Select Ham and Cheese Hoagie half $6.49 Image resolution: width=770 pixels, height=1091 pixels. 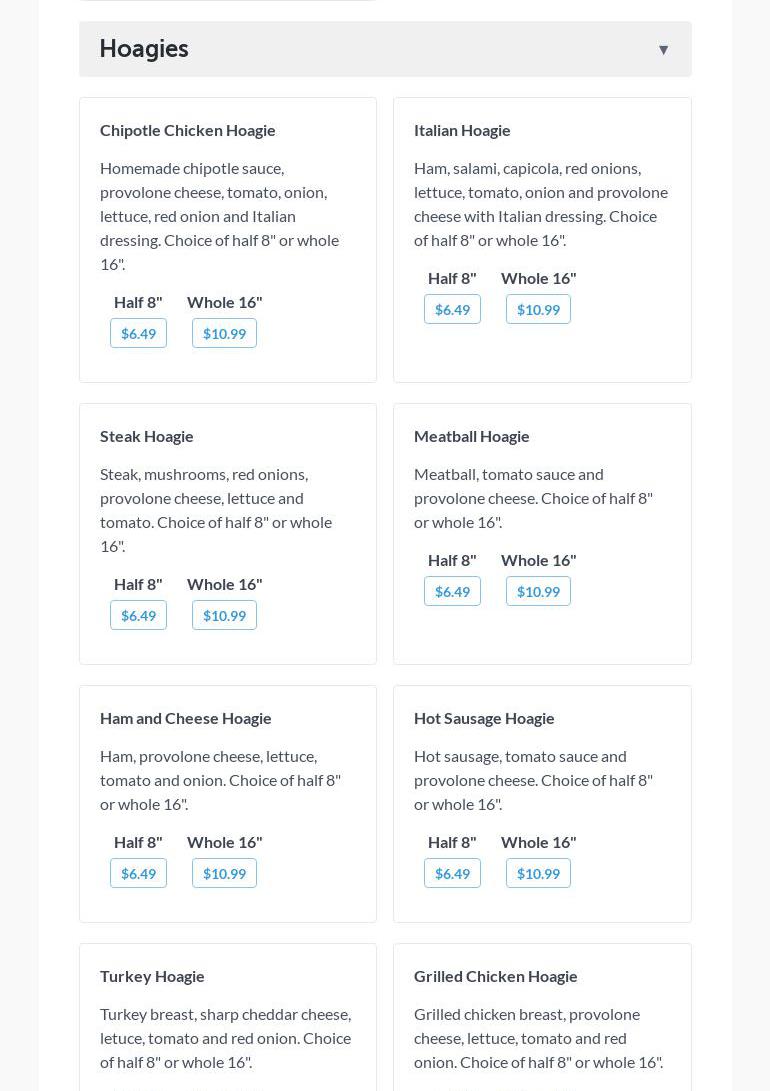[x=138, y=873]
